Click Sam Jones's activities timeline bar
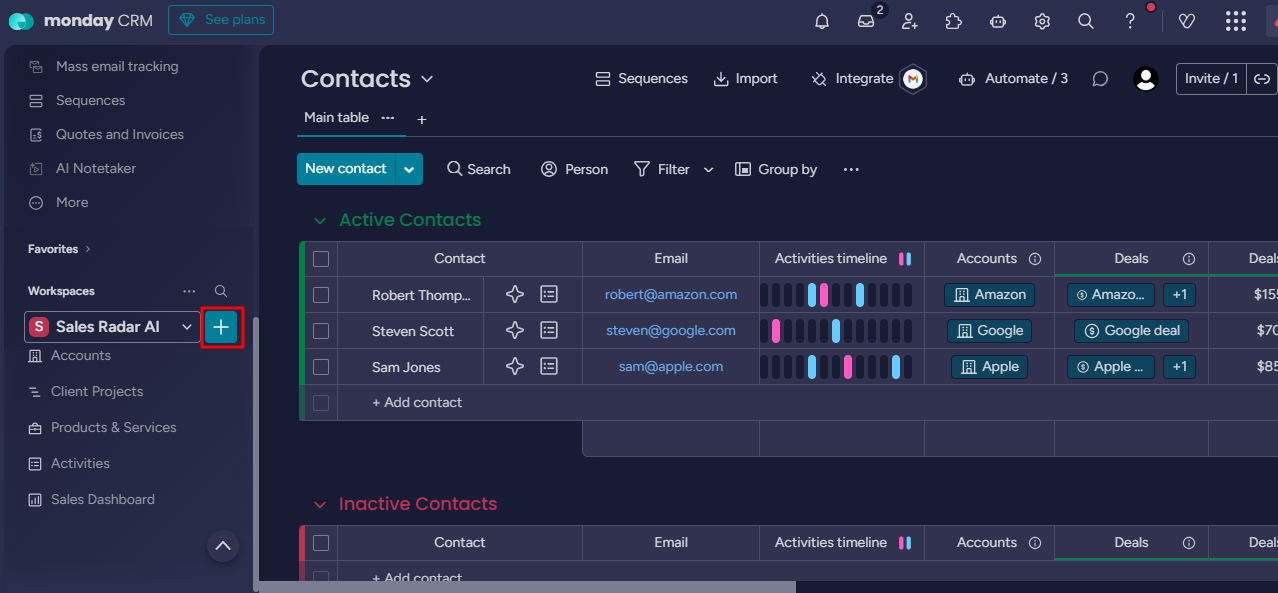 836,367
